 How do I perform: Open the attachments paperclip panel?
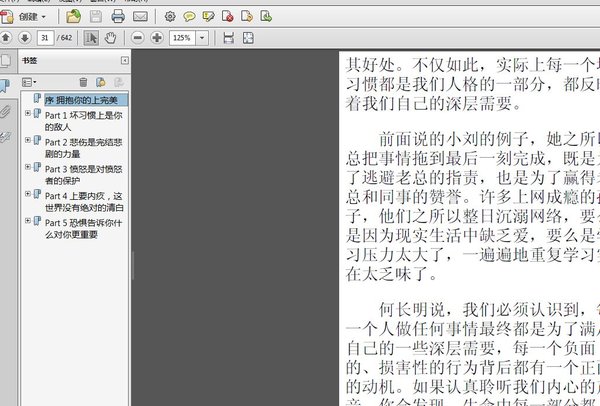point(5,112)
